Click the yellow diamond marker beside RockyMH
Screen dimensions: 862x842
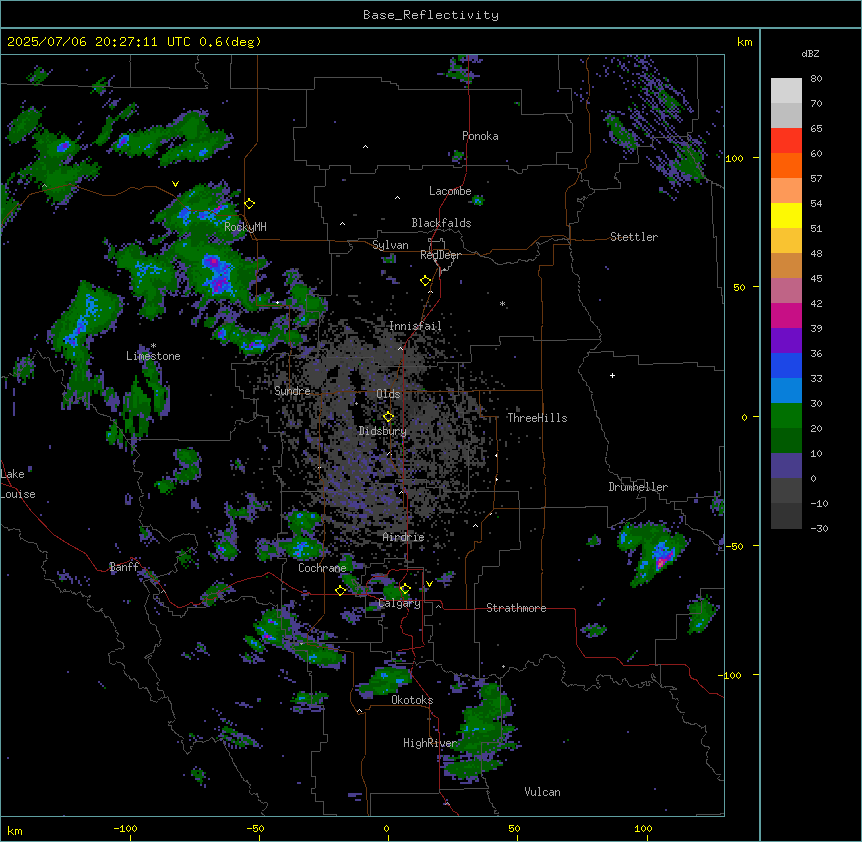click(250, 204)
